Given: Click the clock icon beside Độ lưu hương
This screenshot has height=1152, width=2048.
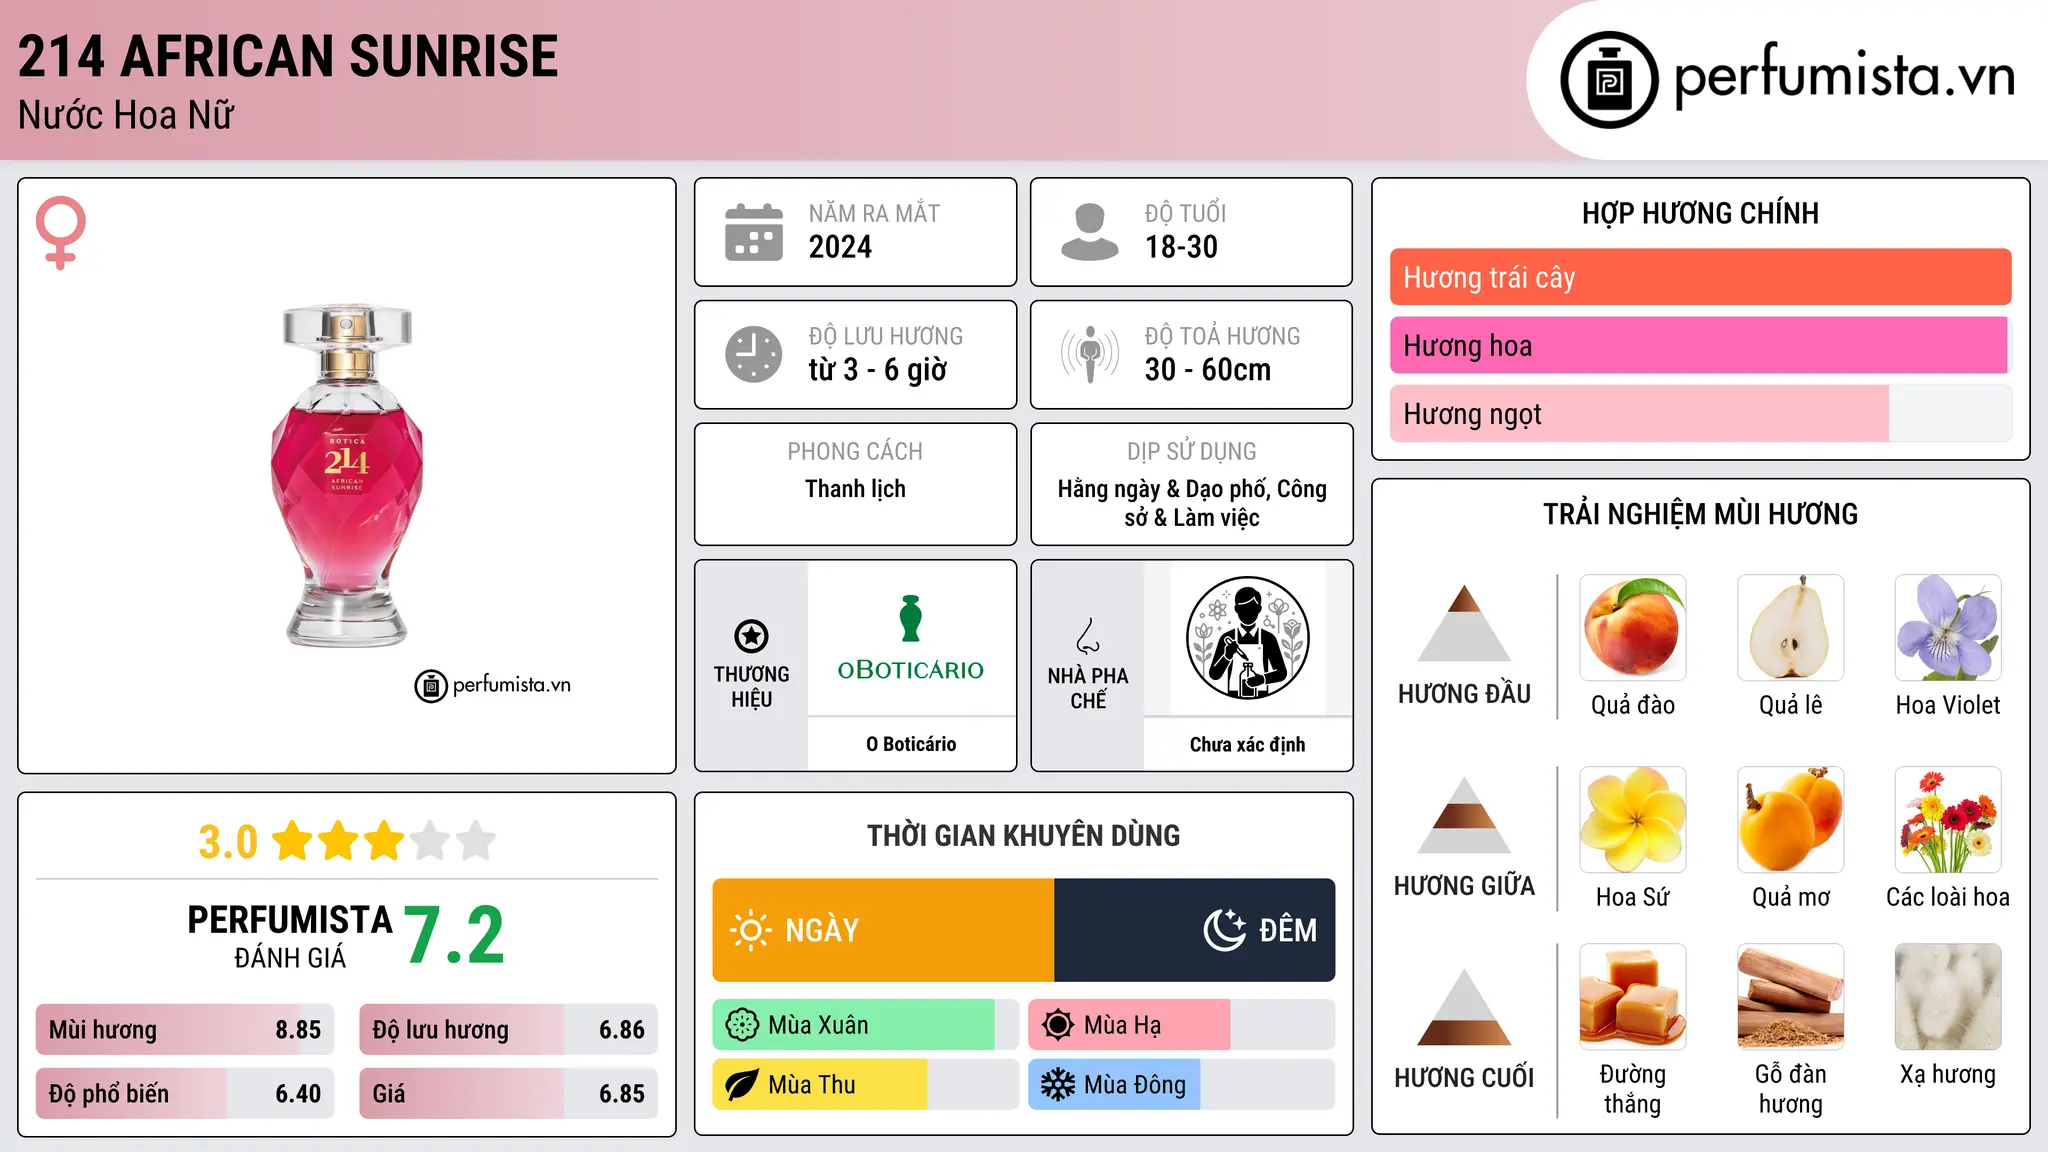Looking at the screenshot, I should (x=754, y=354).
